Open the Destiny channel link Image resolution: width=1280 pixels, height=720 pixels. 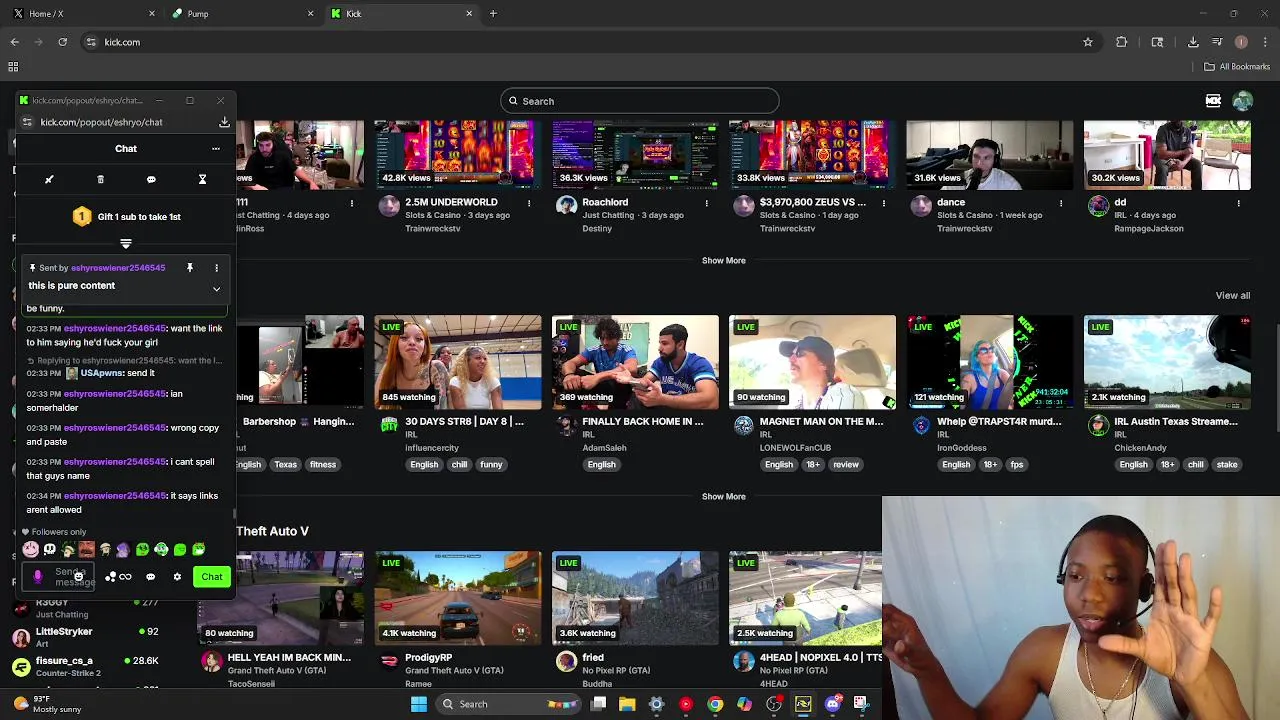[x=598, y=228]
